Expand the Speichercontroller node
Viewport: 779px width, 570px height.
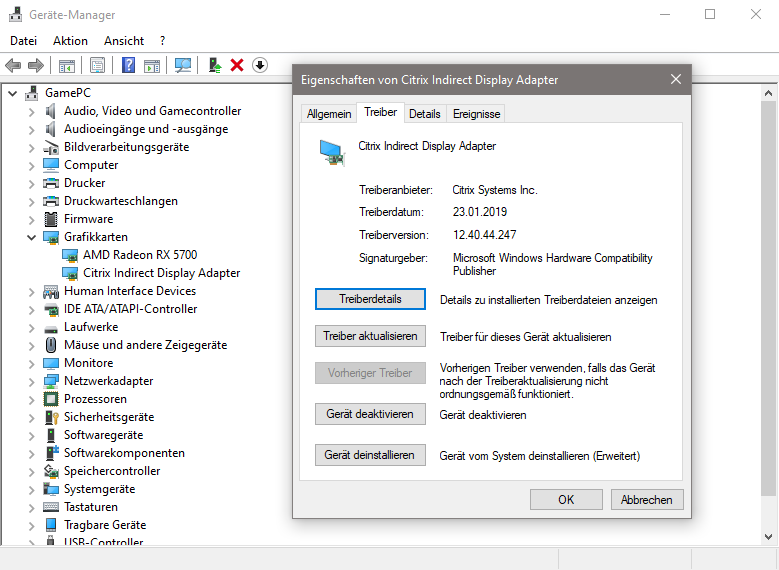[x=31, y=472]
